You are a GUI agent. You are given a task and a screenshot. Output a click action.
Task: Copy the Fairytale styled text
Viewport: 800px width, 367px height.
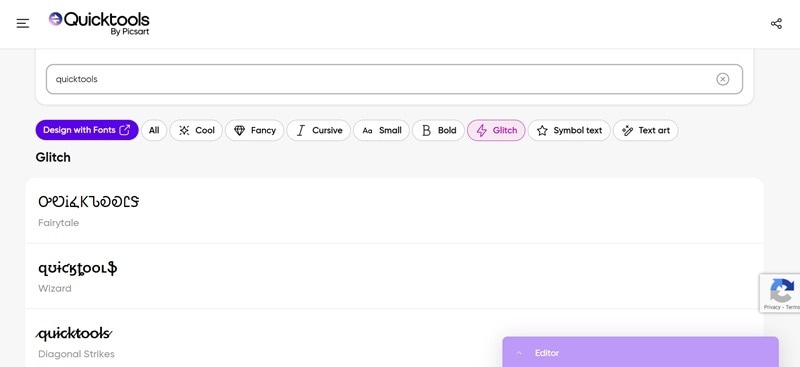(88, 202)
